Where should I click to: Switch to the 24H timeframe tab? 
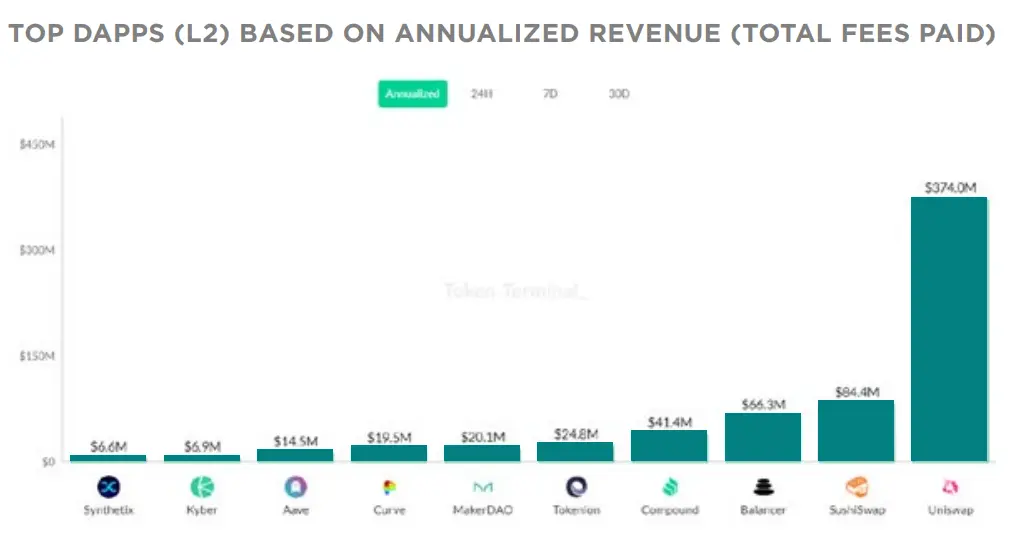click(481, 94)
